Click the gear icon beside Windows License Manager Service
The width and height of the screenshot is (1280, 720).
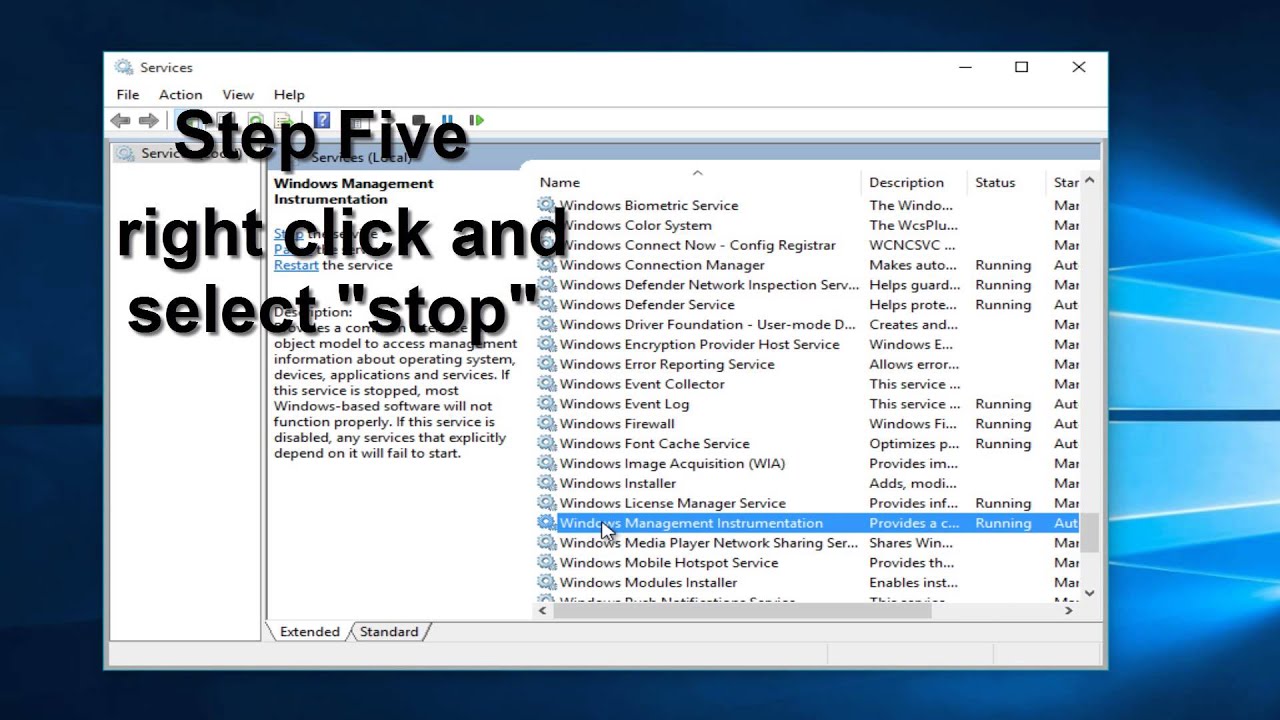[x=546, y=503]
